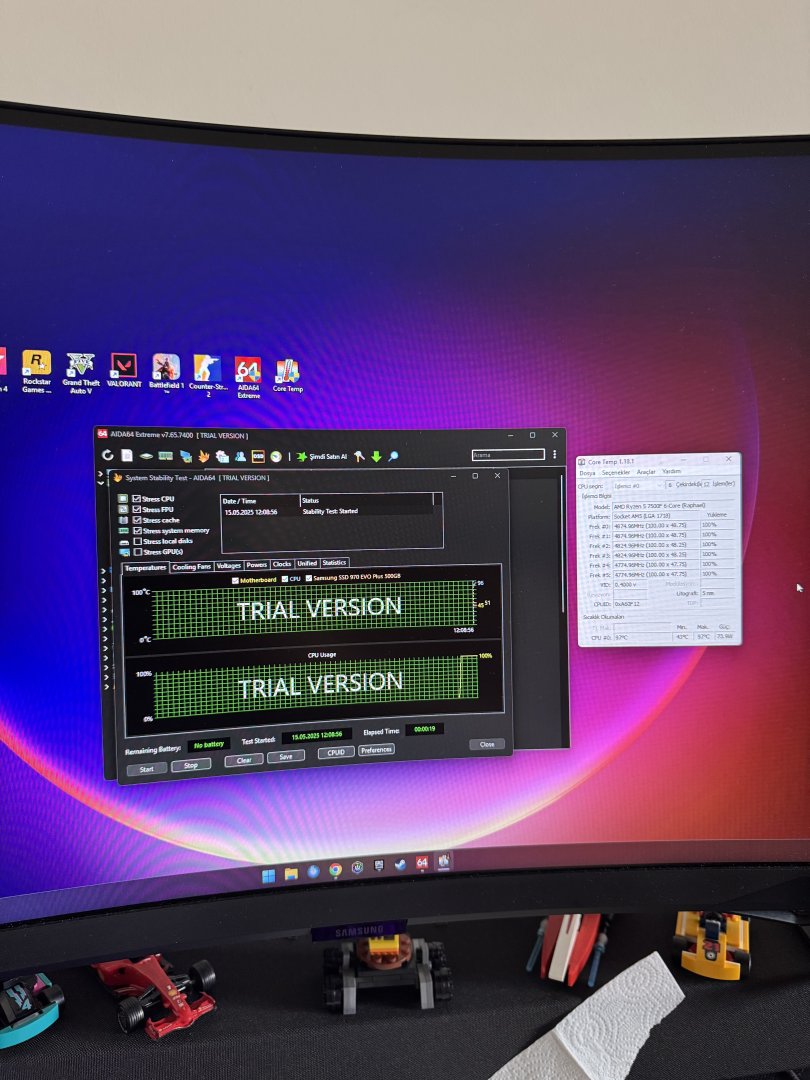
Task: Click the memory module icon in AIDA64 toolbar
Action: click(165, 456)
